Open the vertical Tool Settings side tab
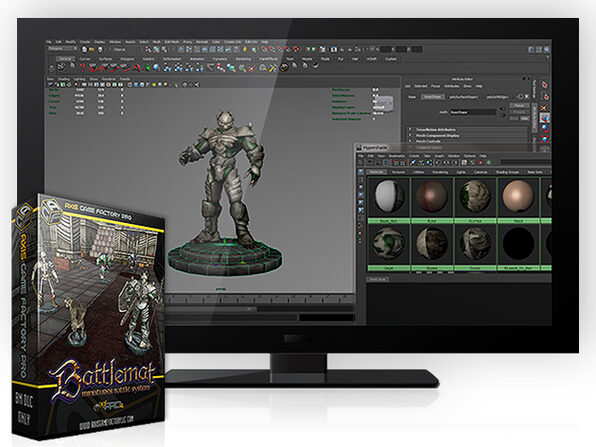596x447 pixels. click(x=534, y=89)
